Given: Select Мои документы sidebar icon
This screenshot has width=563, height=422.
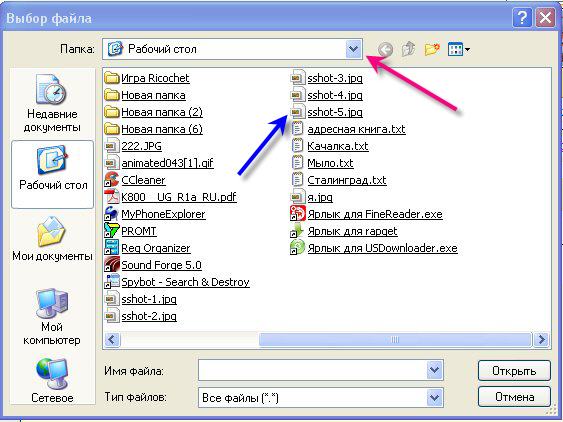Looking at the screenshot, I should tap(52, 238).
